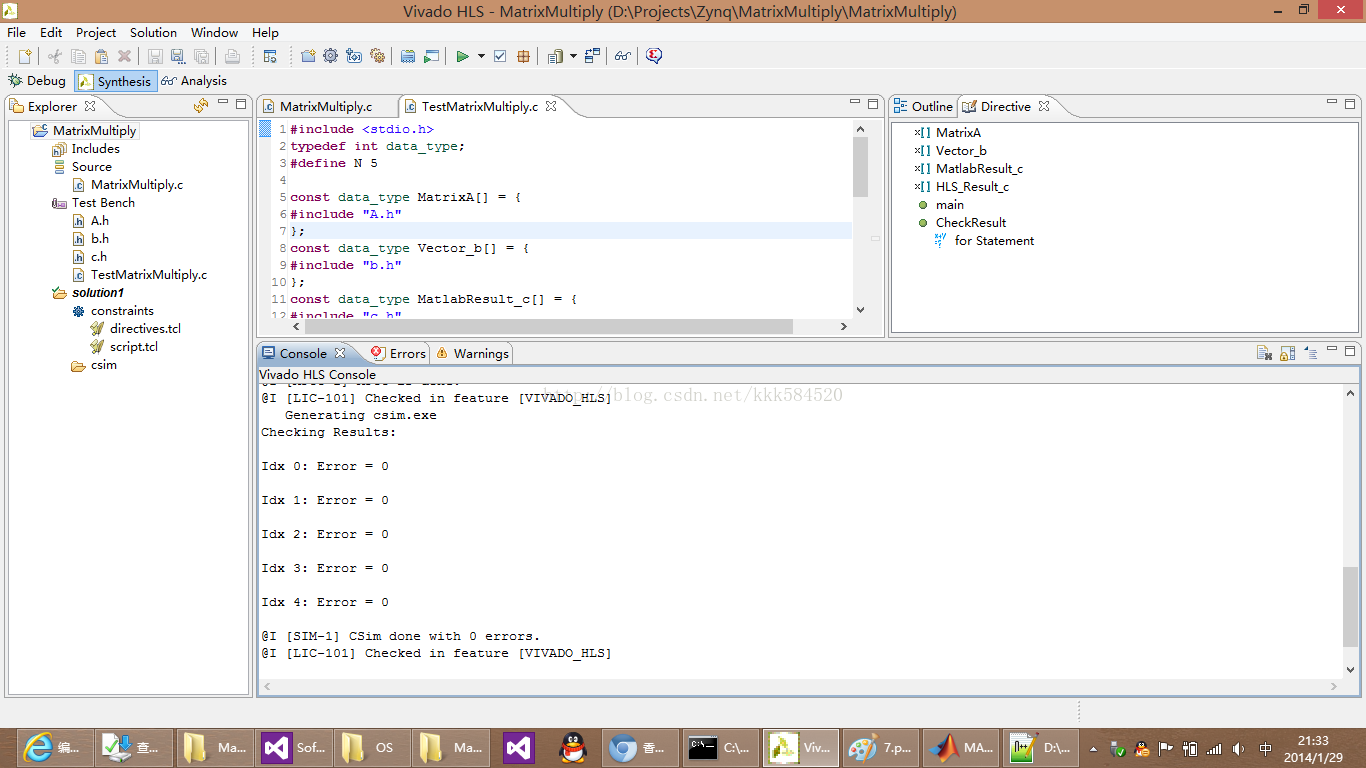Click the glasses Open Analysis toolbar icon
The height and width of the screenshot is (768, 1366).
pos(623,57)
